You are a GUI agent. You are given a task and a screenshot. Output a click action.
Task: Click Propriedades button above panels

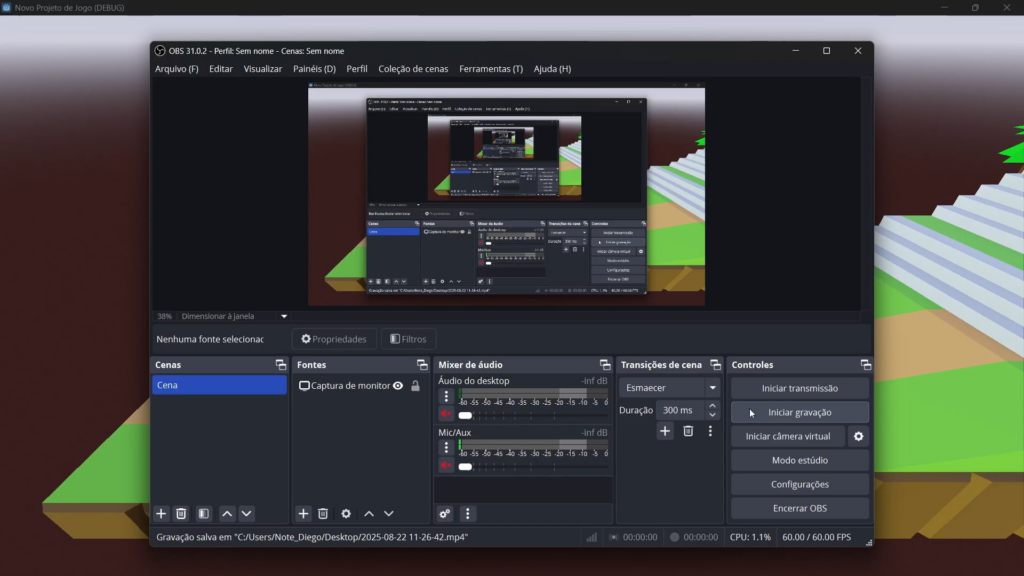click(334, 339)
